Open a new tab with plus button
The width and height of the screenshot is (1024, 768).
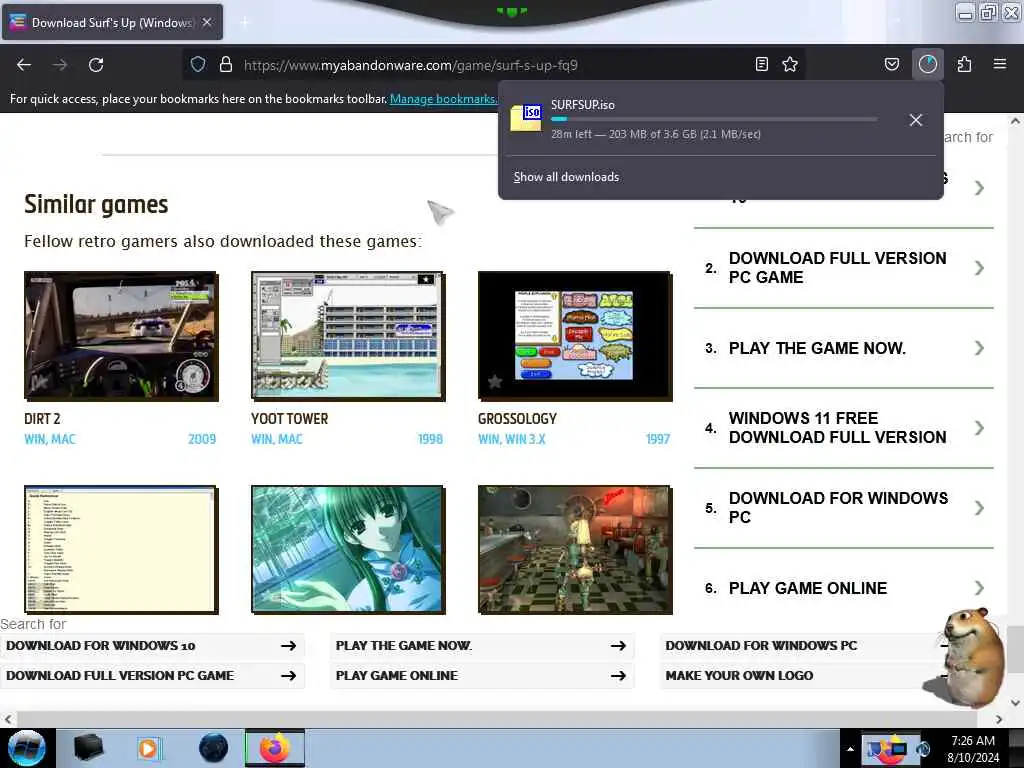(x=245, y=23)
